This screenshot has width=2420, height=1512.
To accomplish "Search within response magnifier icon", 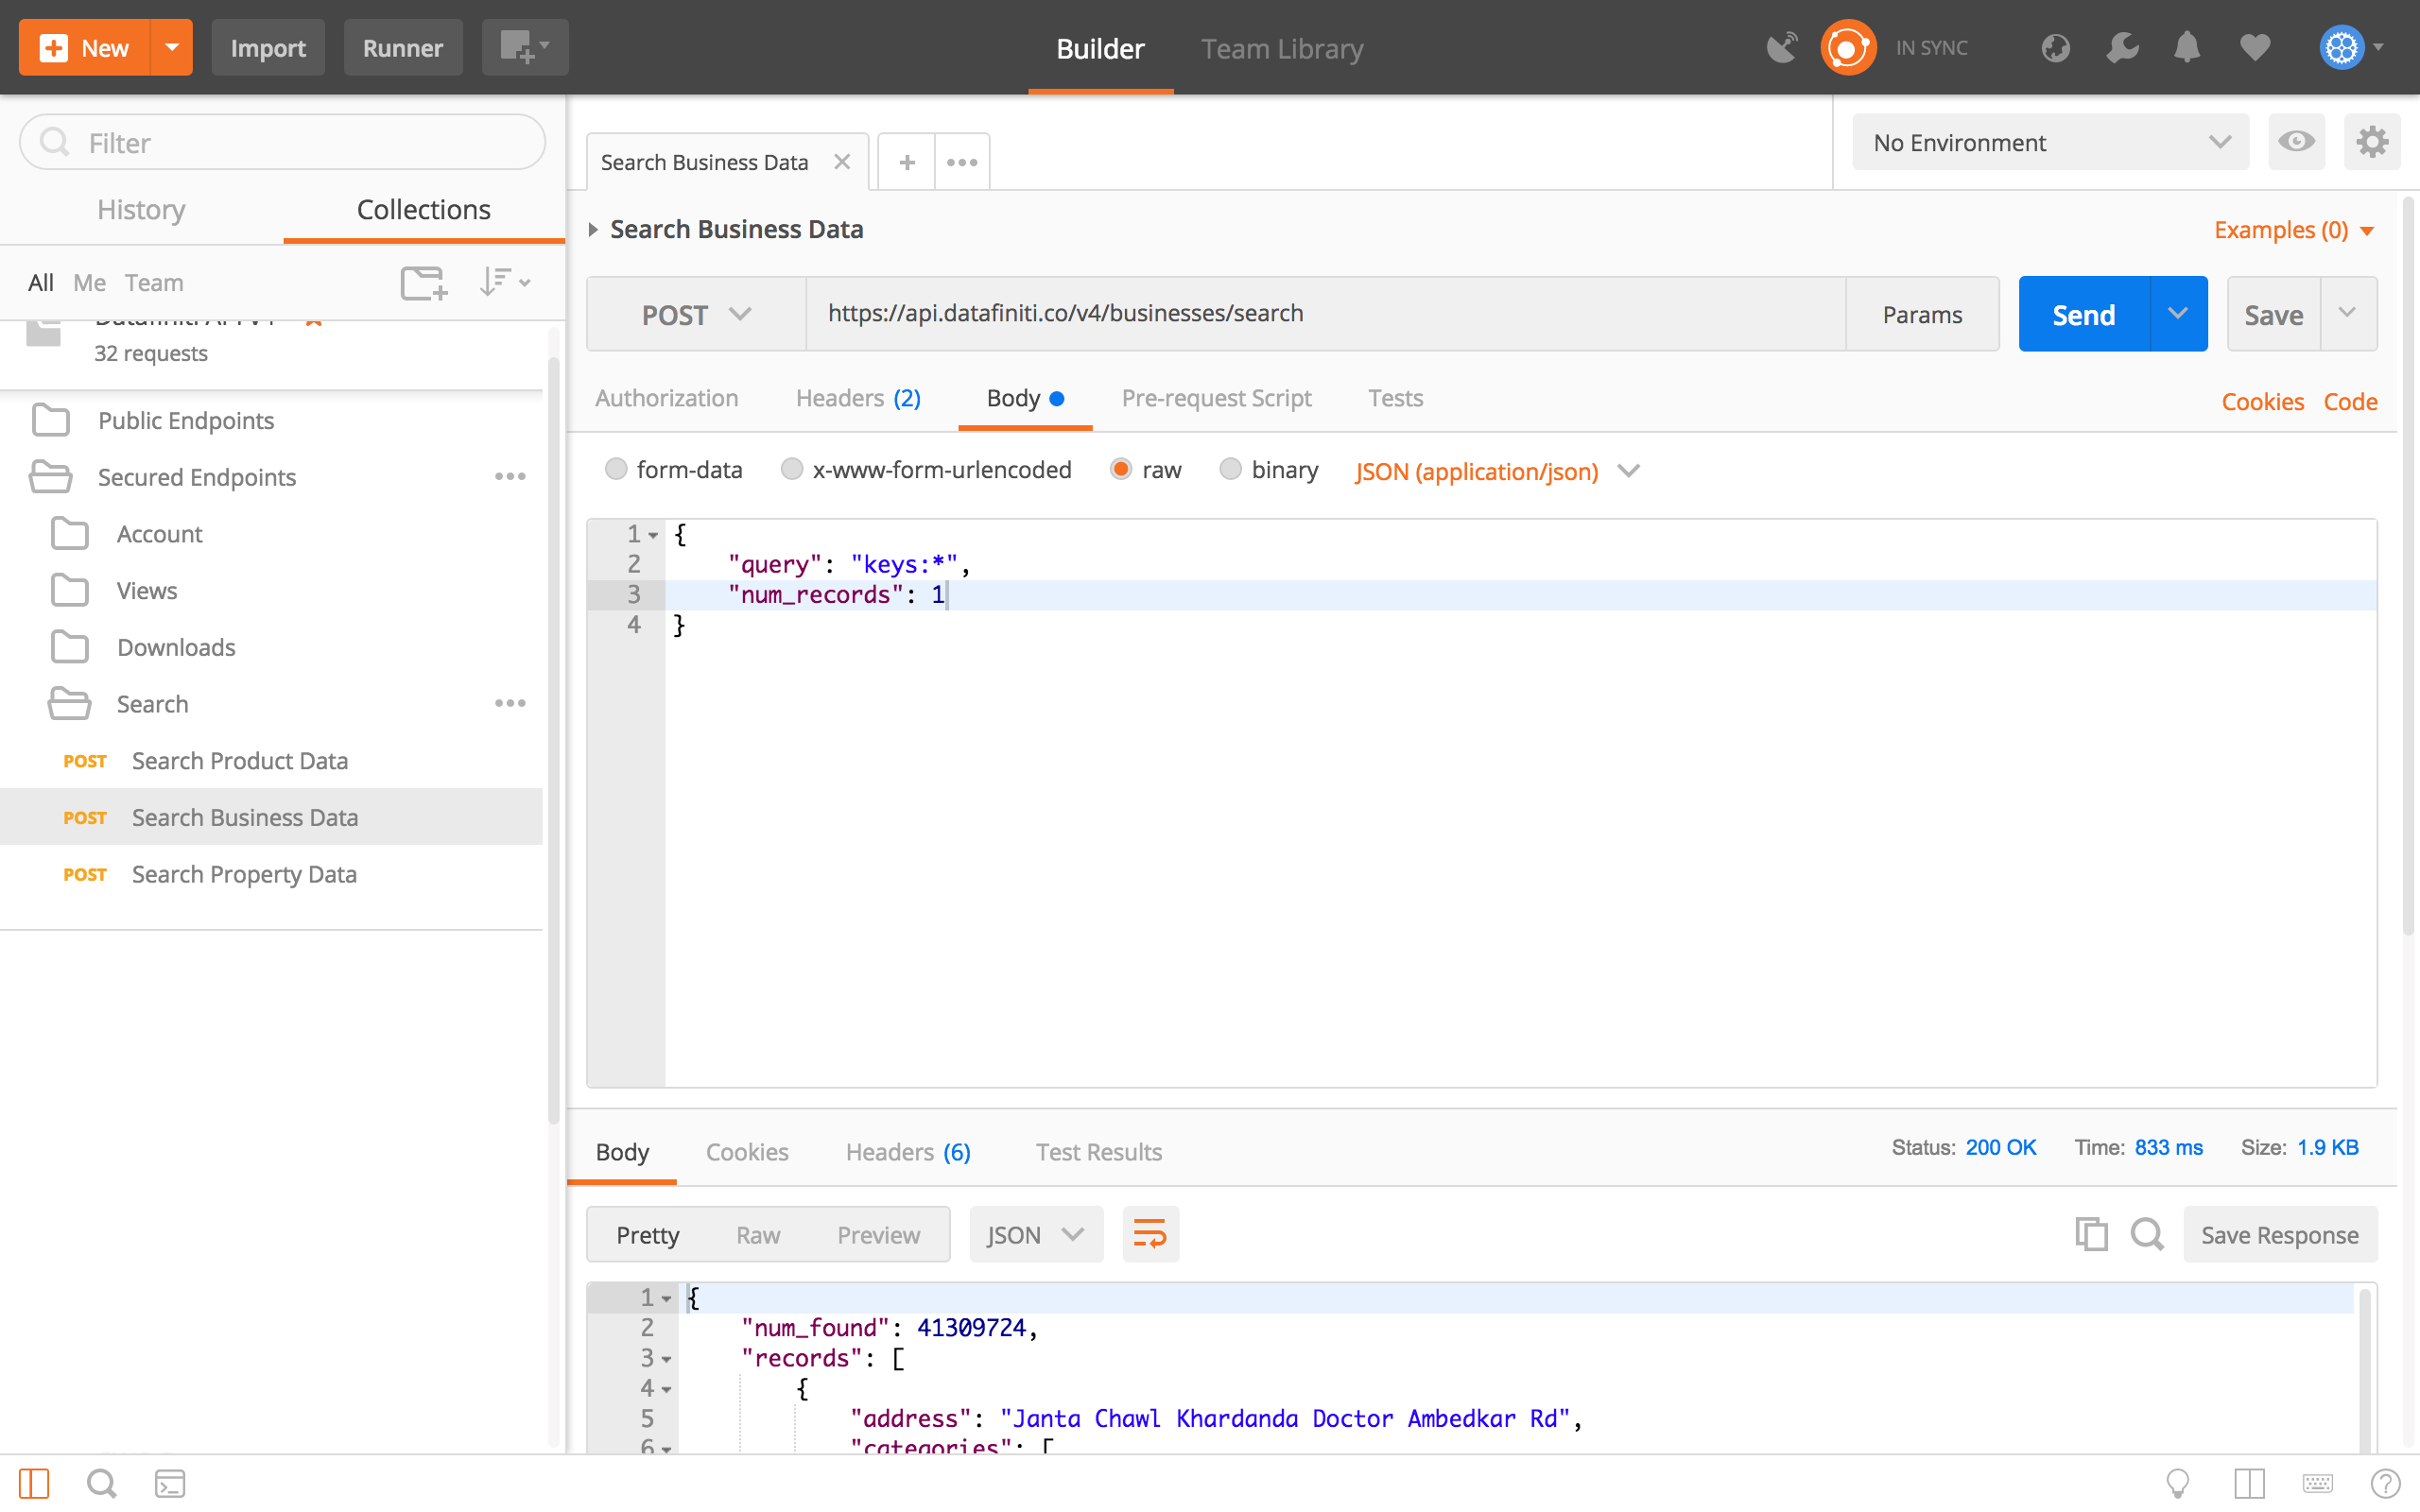I will (2146, 1234).
